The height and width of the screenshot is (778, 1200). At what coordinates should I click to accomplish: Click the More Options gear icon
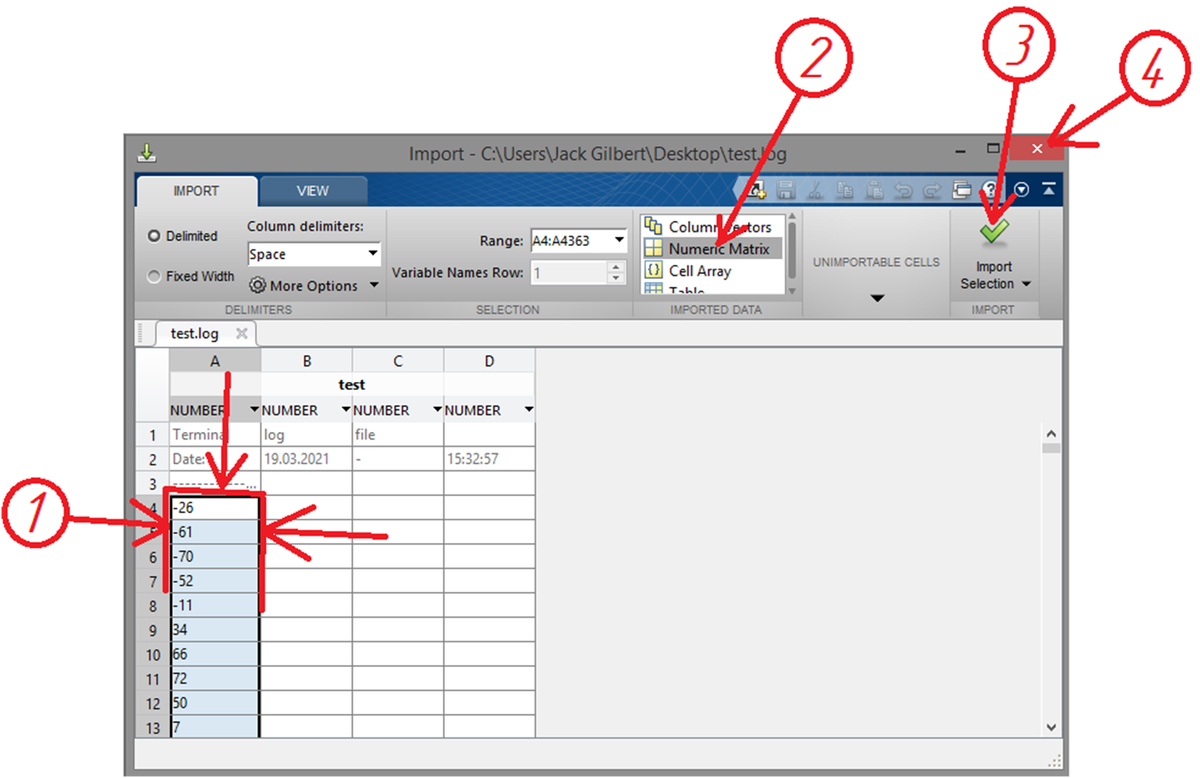click(258, 286)
